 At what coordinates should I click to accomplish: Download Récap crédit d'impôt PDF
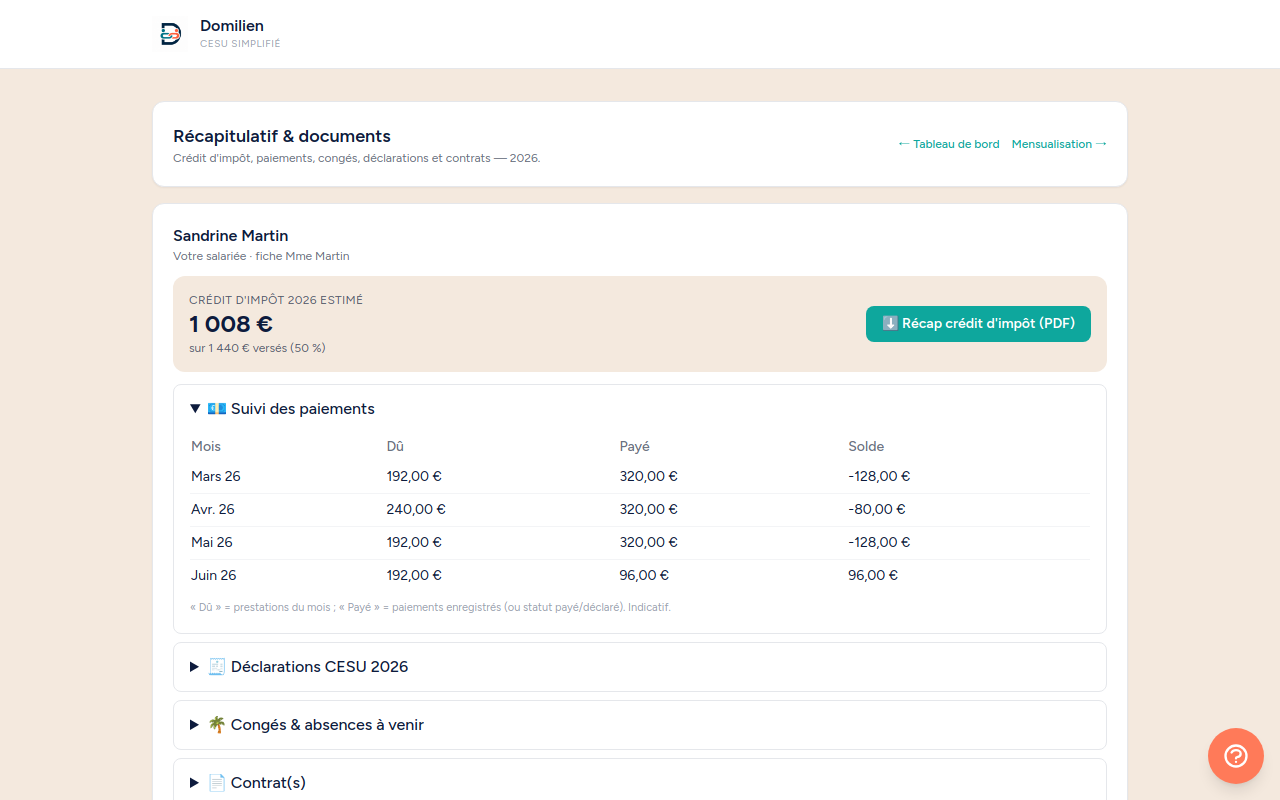[978, 324]
